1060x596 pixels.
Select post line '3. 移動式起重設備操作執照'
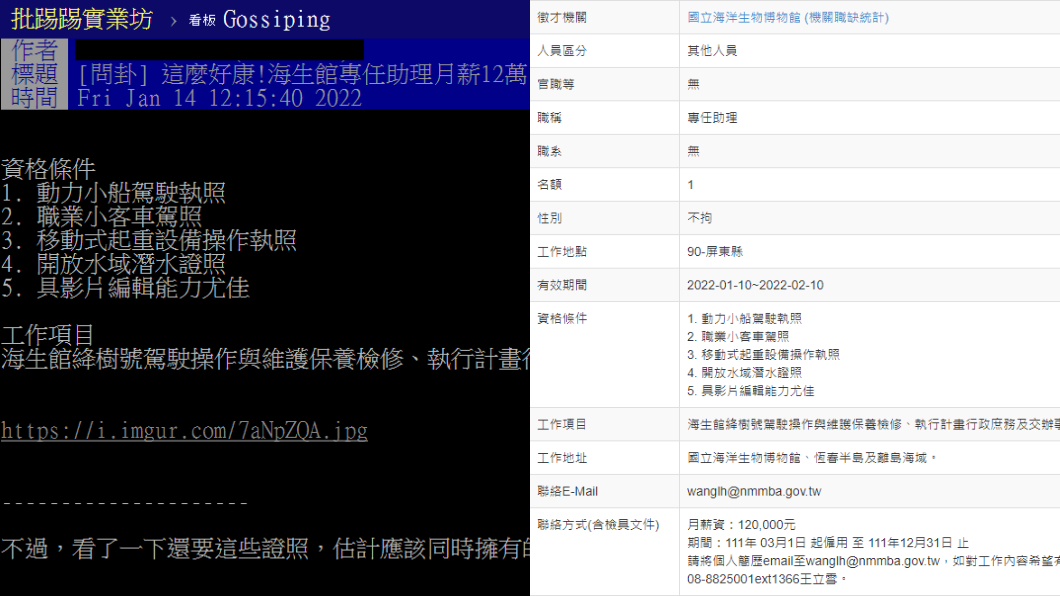point(149,241)
